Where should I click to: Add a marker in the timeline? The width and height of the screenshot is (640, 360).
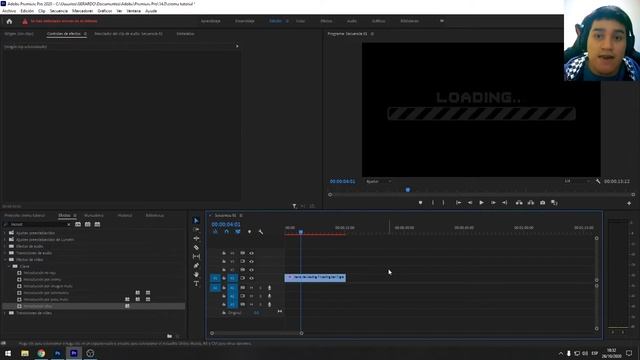click(249, 232)
